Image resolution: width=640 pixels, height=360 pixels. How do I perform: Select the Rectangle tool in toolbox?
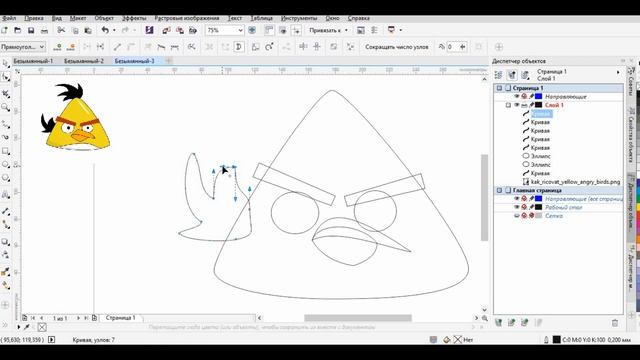5,151
